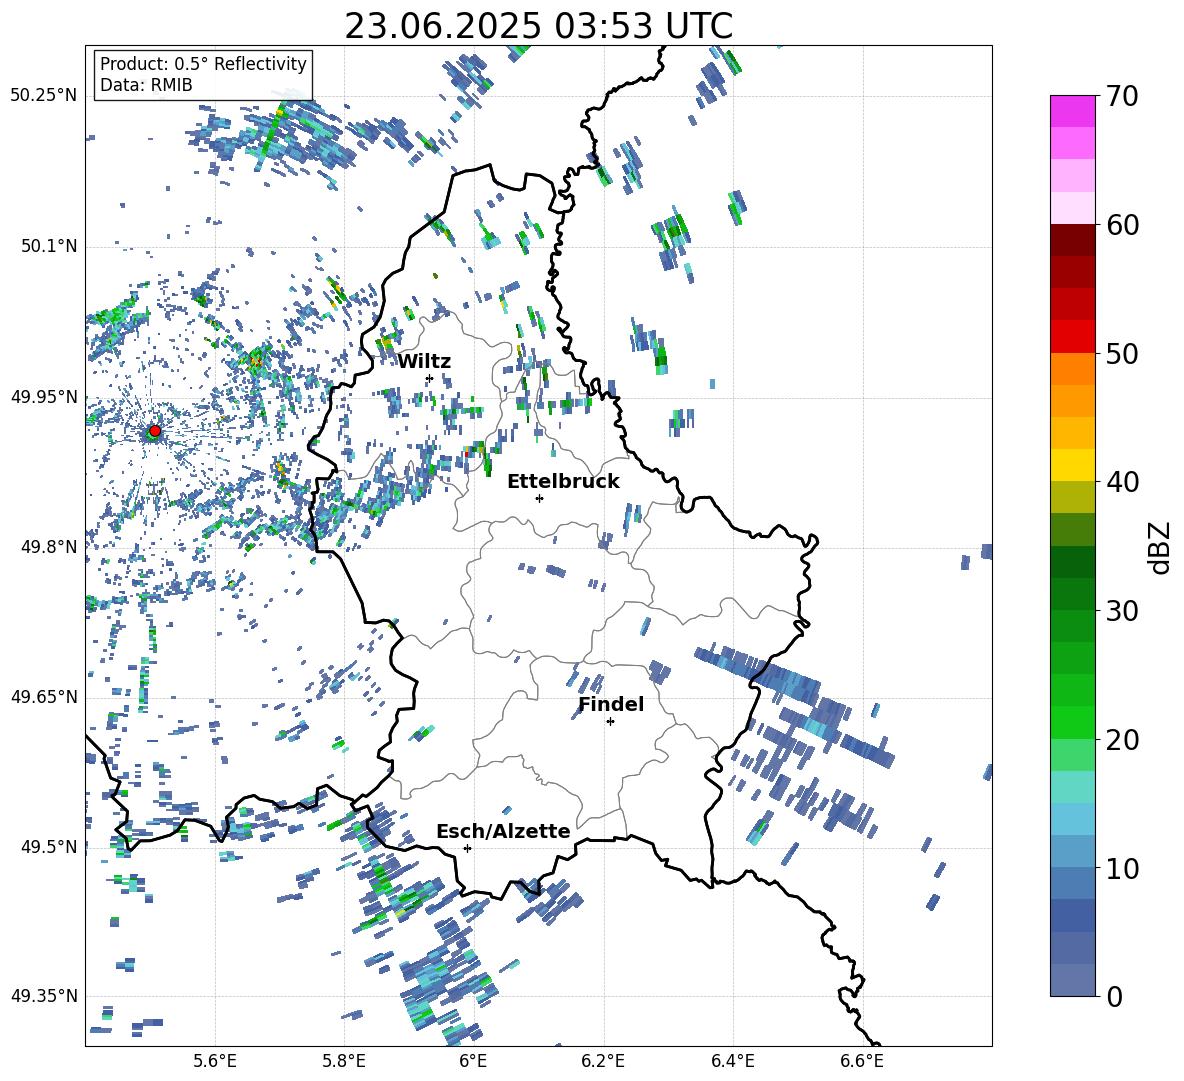
Task: Click the 50.25°N latitude label
Action: coord(44,96)
